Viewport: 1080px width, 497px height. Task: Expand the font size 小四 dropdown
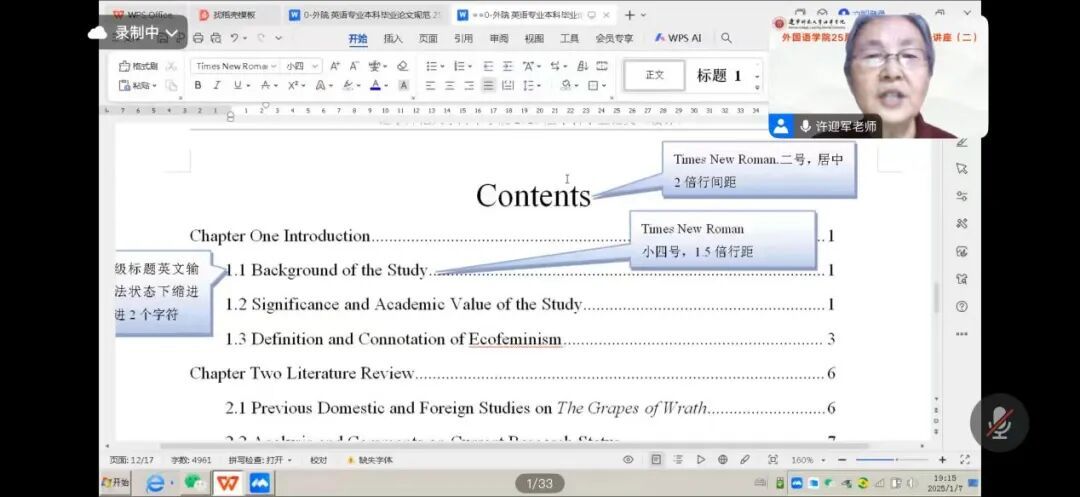(301, 66)
